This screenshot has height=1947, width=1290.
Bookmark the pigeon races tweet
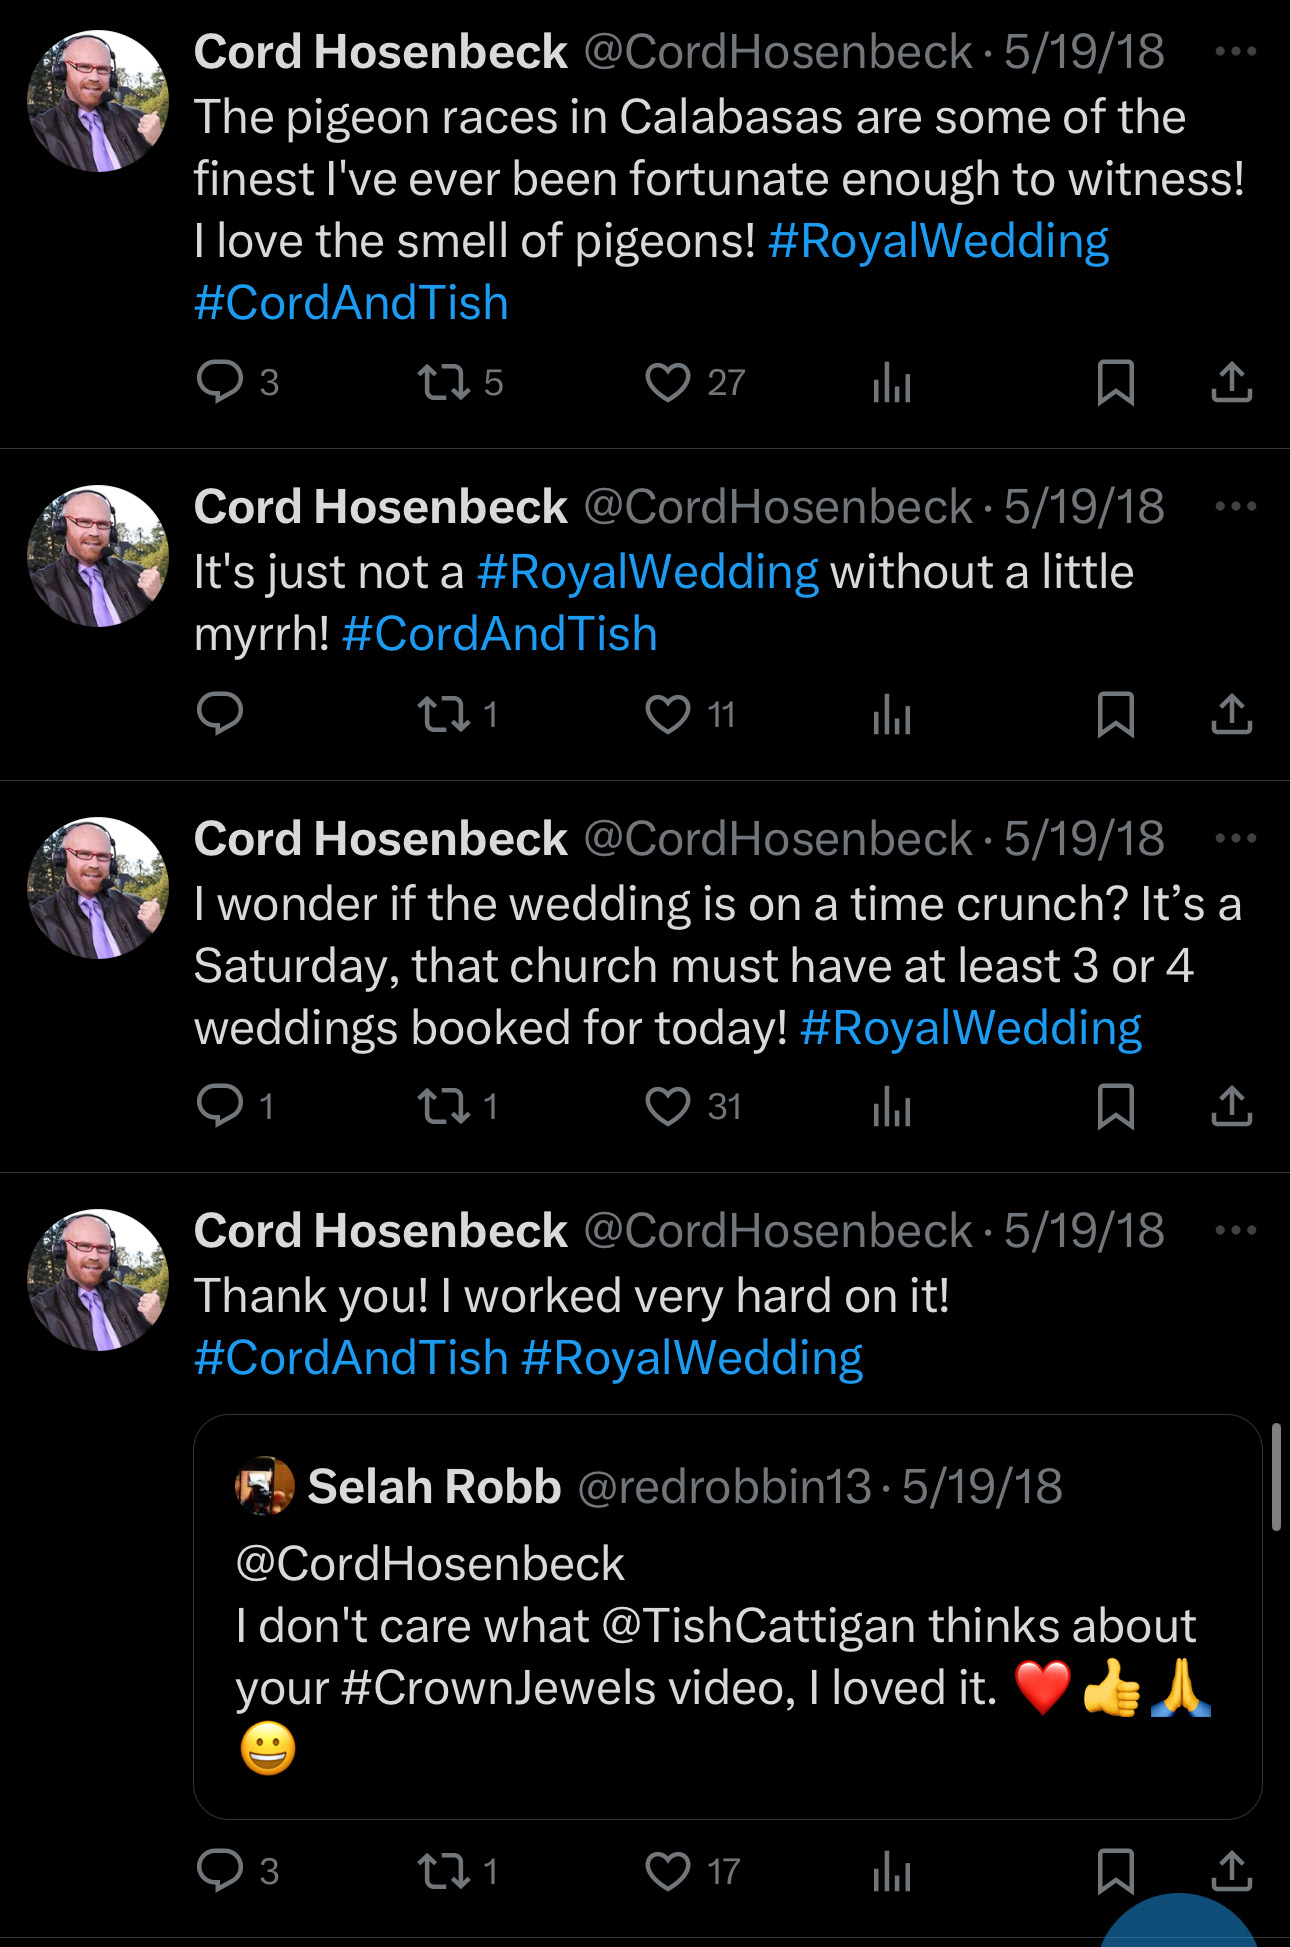1115,382
